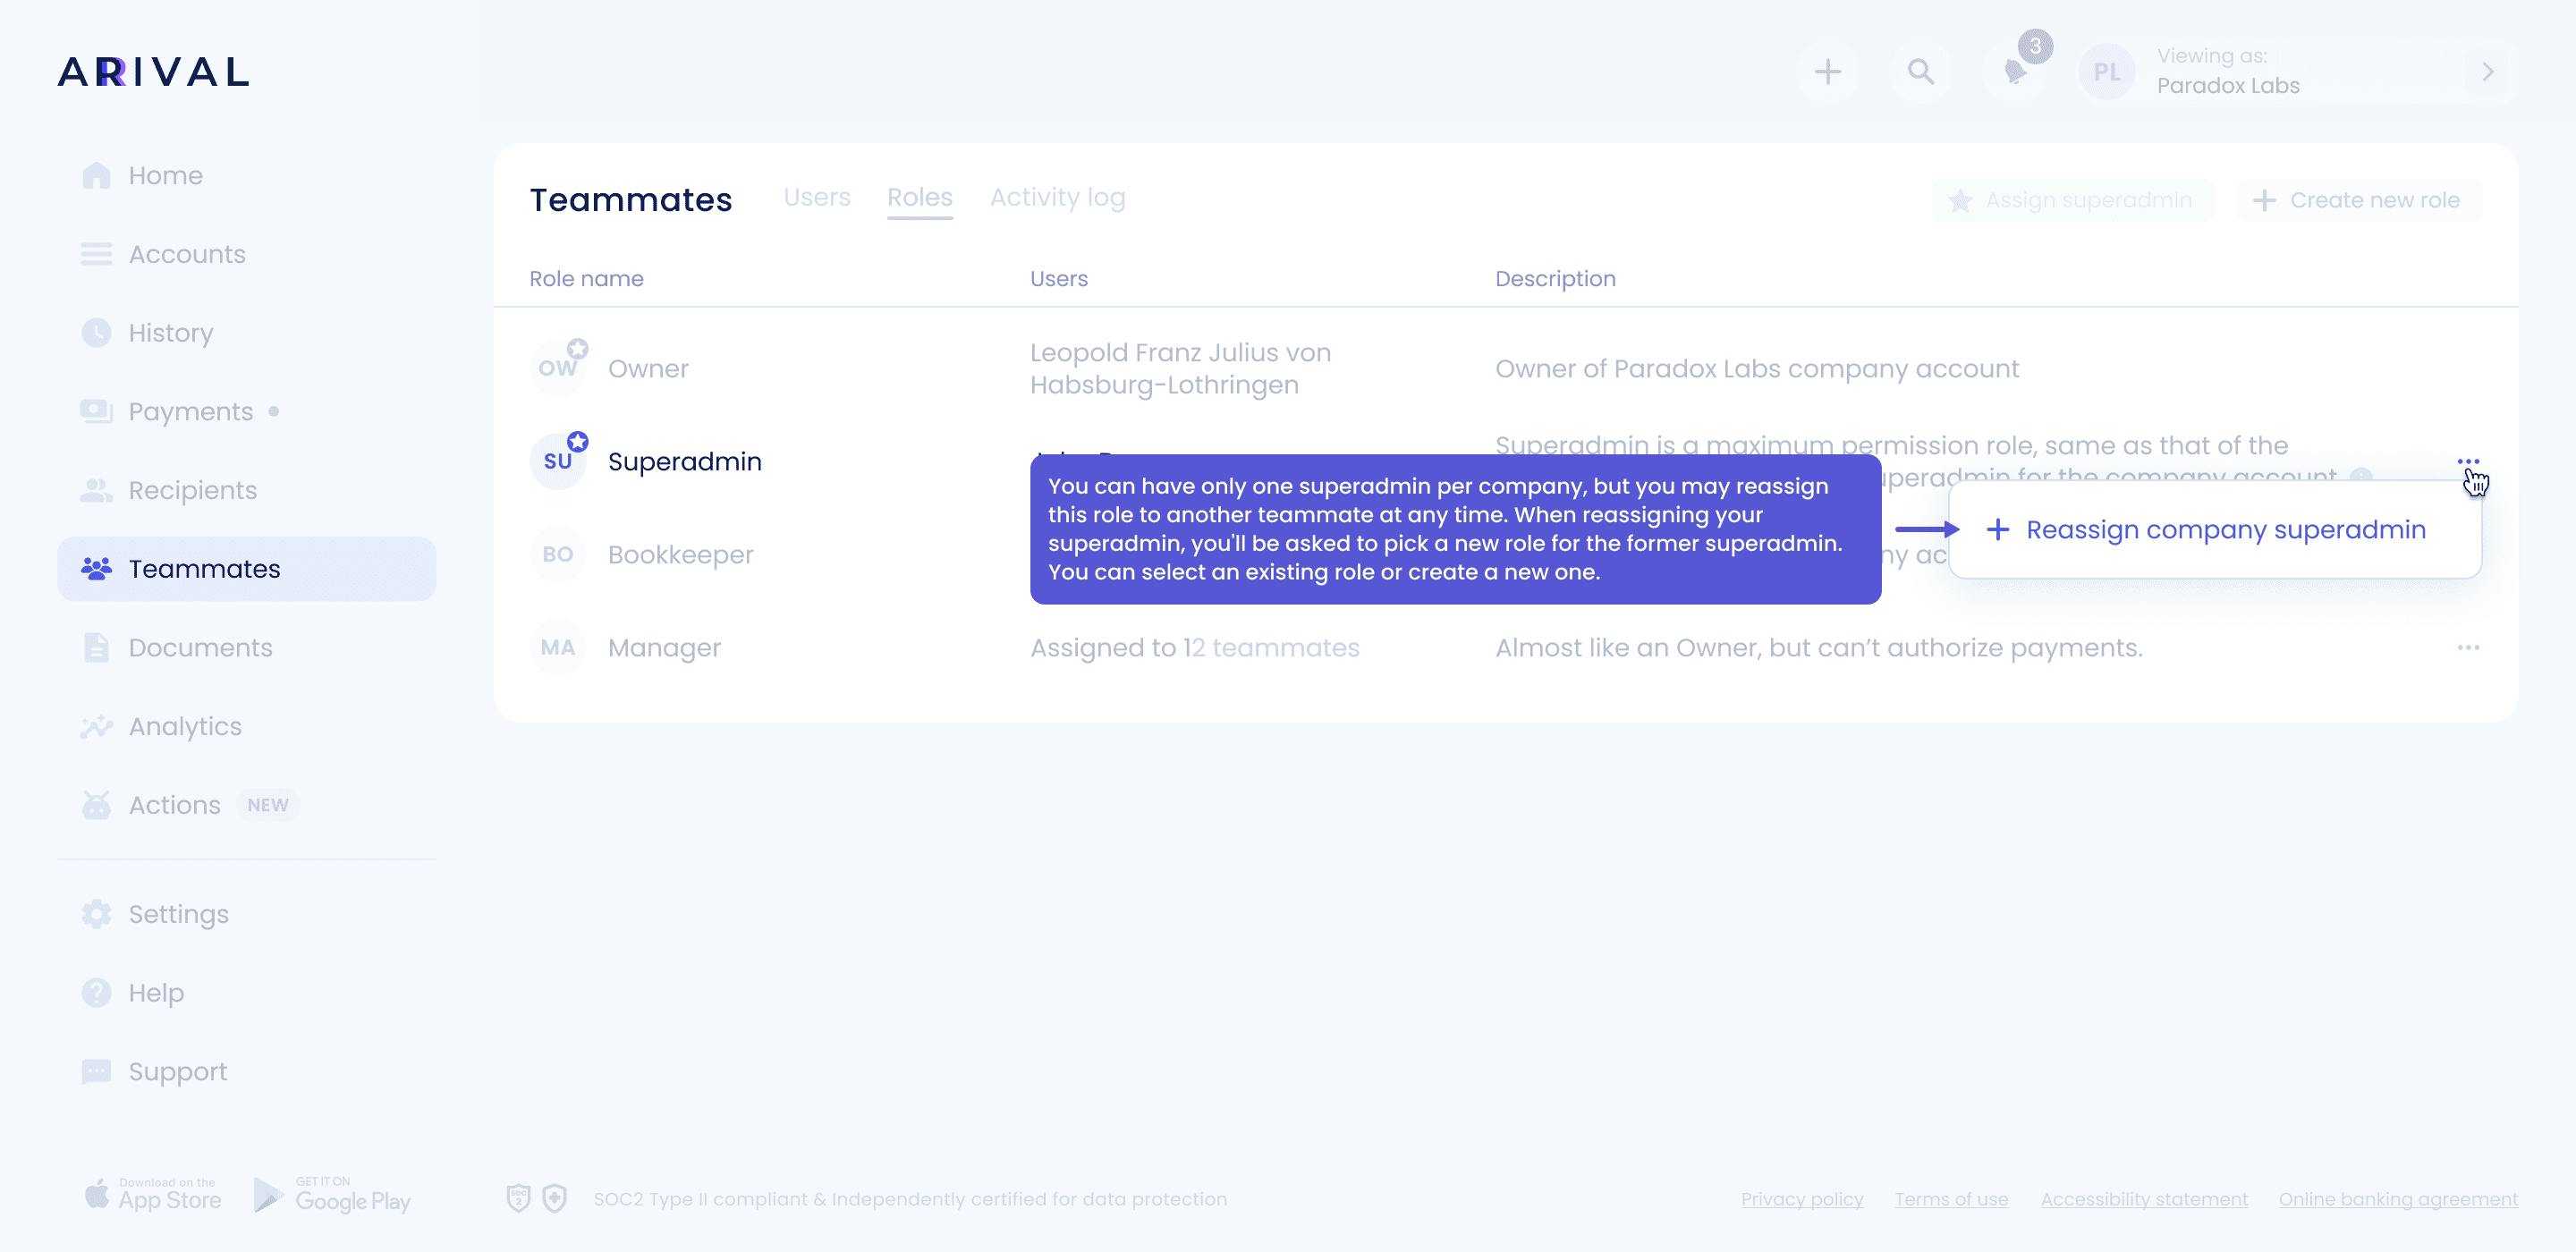Select the Owner role name
The height and width of the screenshot is (1252, 2576).
coord(648,369)
